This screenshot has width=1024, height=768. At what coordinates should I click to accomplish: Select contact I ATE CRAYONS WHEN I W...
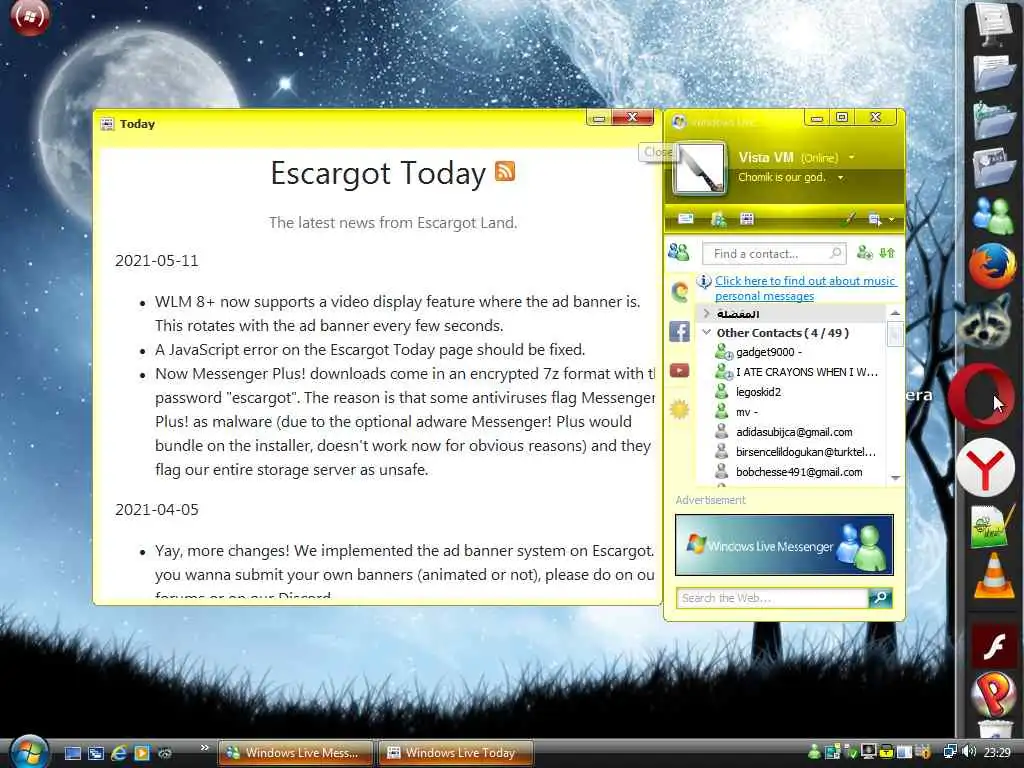[799, 372]
